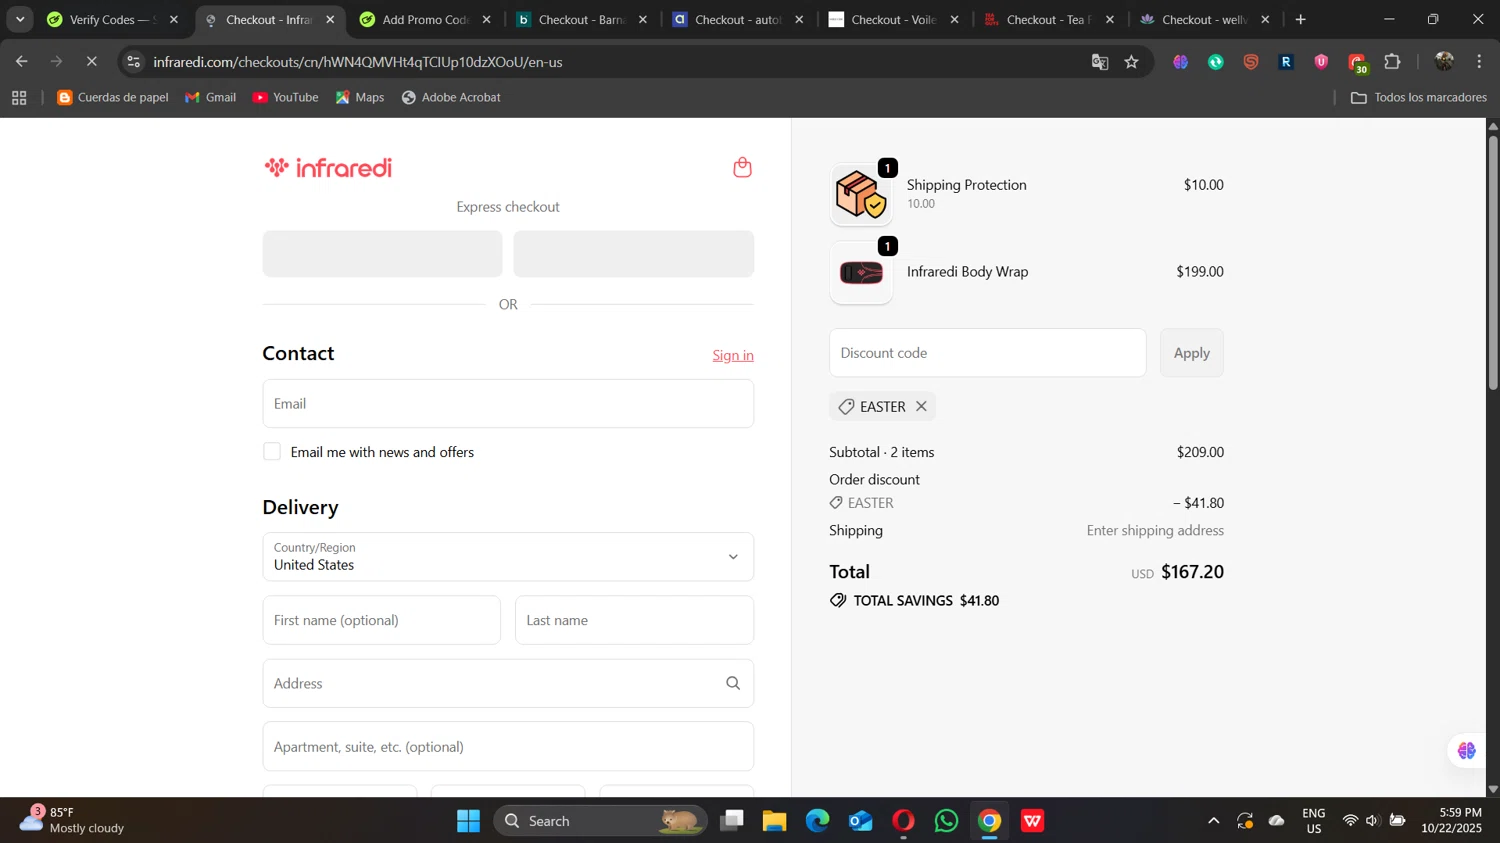Open Opera browser from the taskbar
Image resolution: width=1500 pixels, height=843 pixels.
(904, 821)
